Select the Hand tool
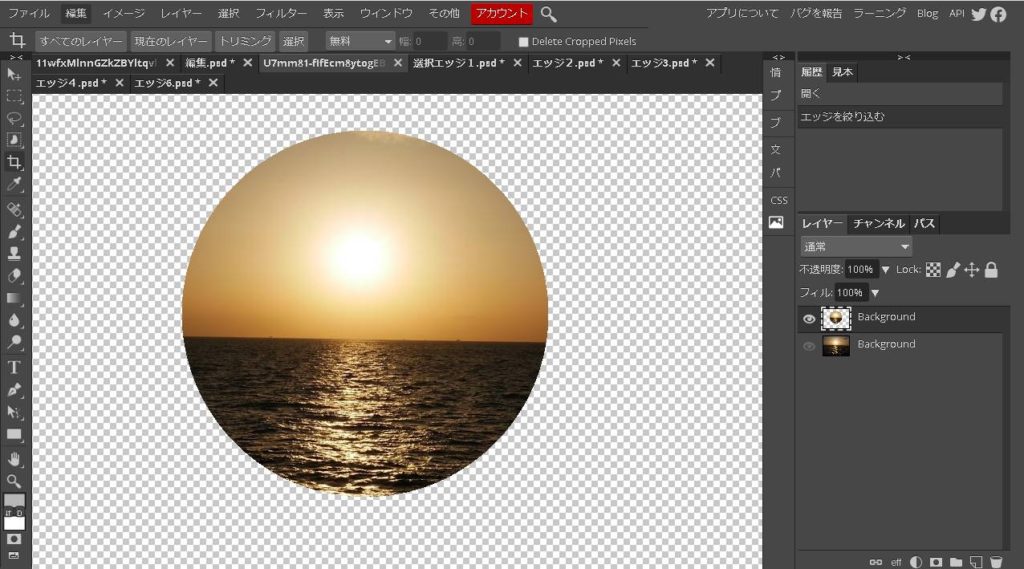Image resolution: width=1024 pixels, height=569 pixels. click(14, 458)
